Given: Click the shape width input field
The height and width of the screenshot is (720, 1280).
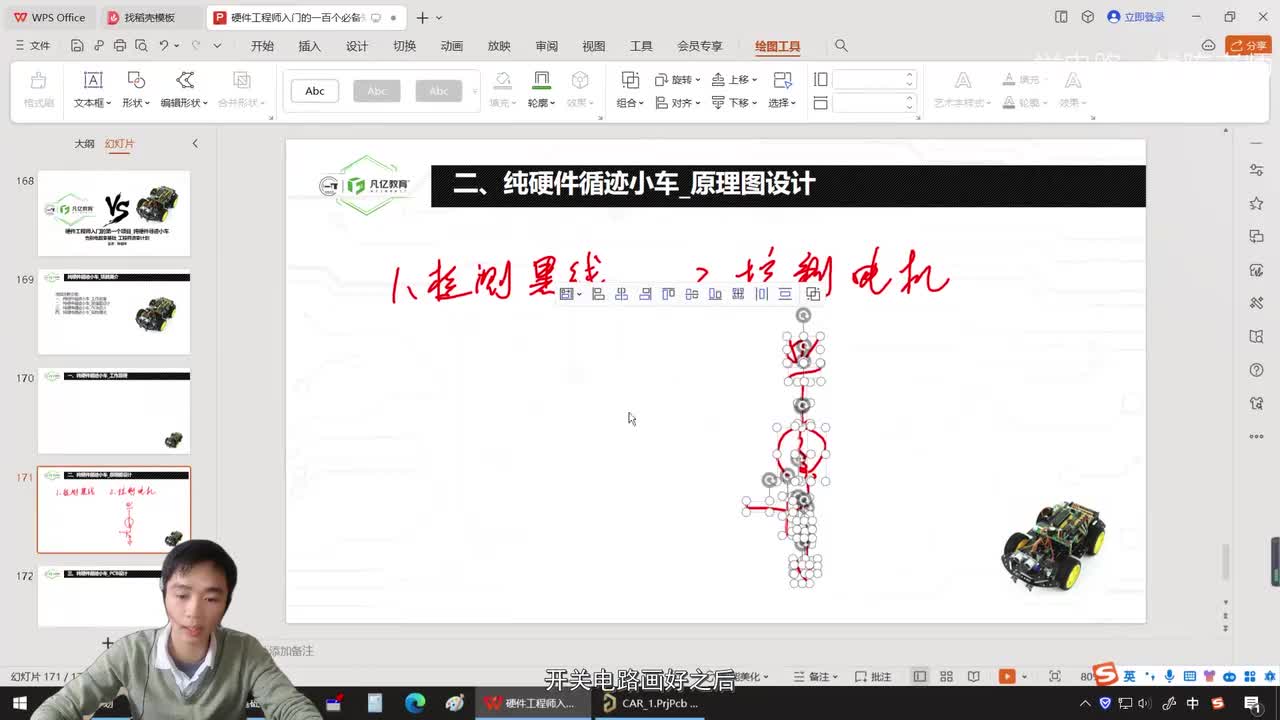Looking at the screenshot, I should click(874, 103).
